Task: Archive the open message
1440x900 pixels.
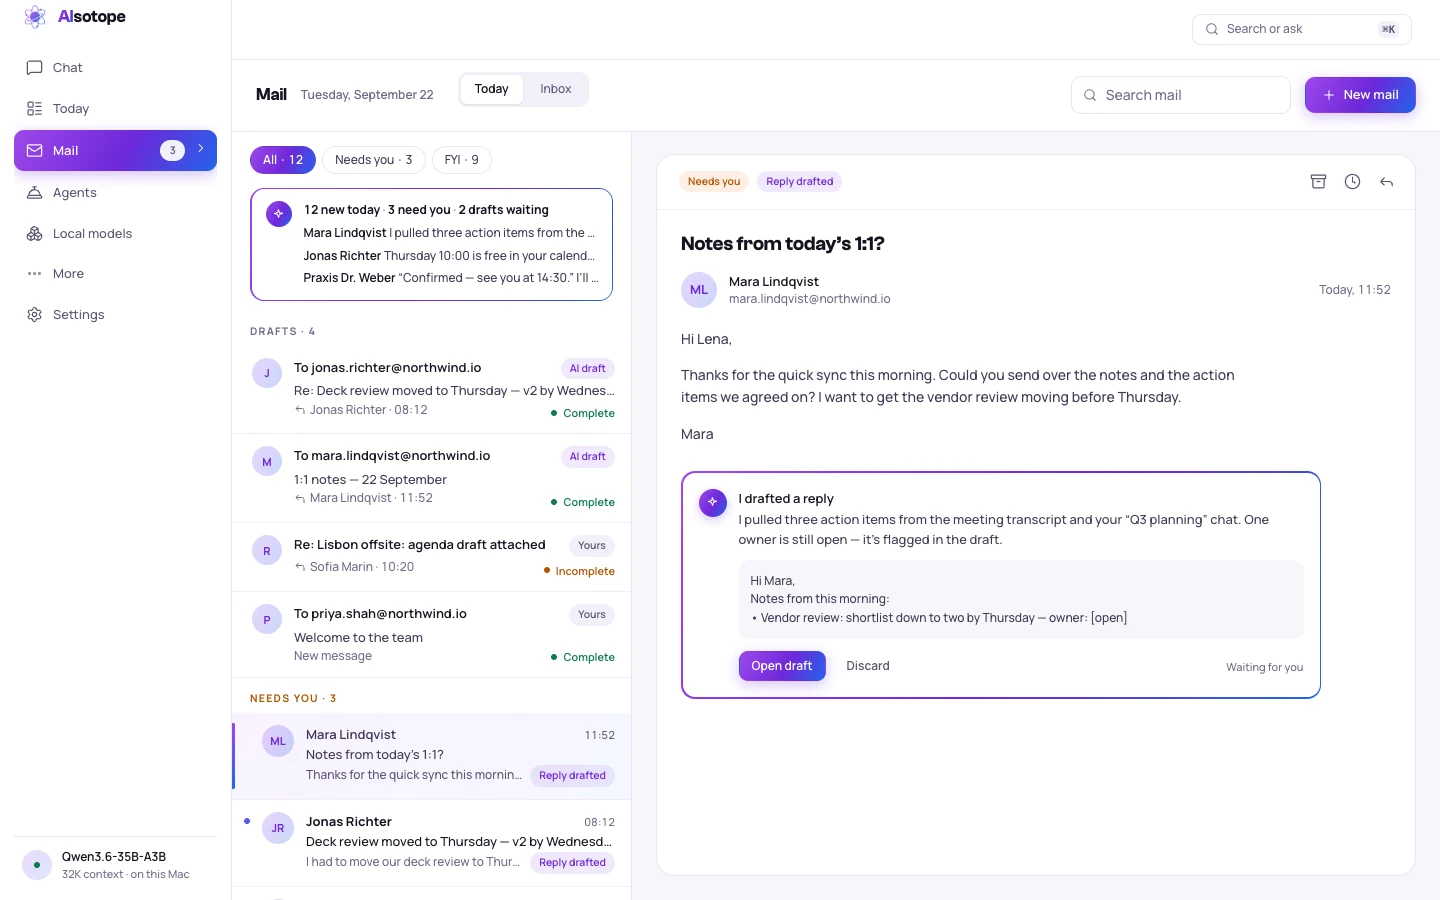Action: (1318, 182)
